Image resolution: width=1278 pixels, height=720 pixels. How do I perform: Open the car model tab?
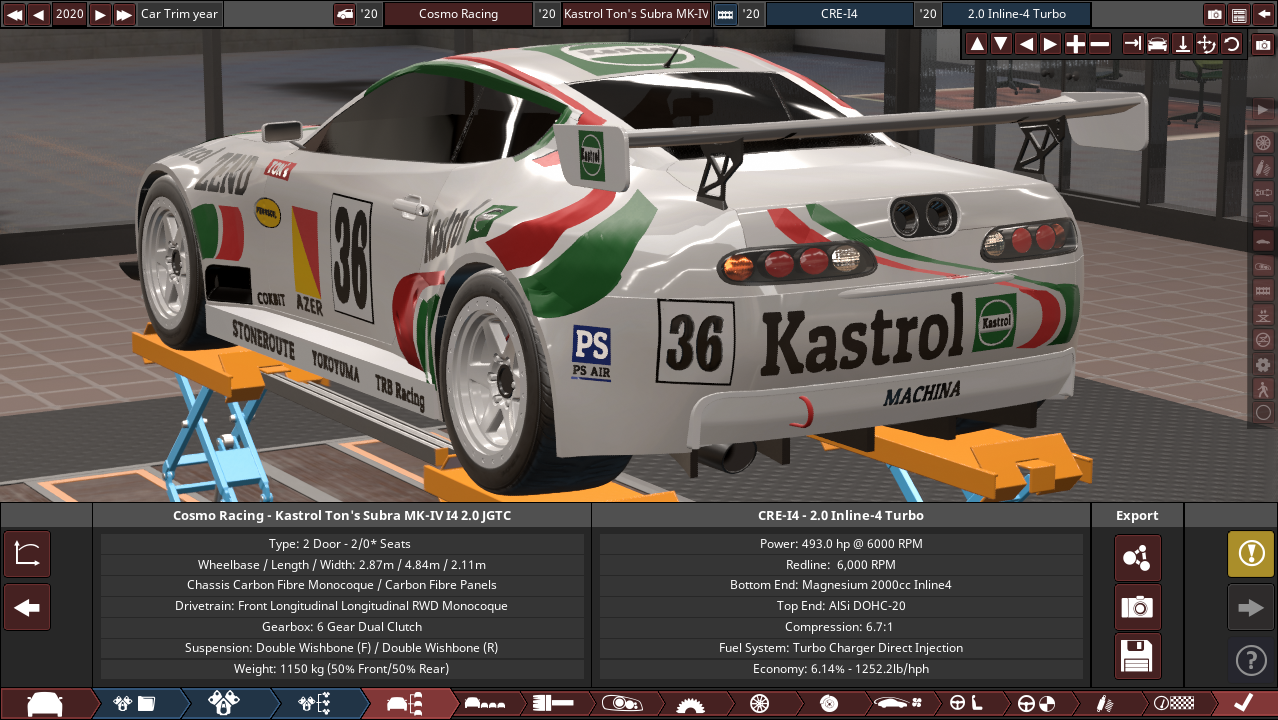(x=45, y=704)
